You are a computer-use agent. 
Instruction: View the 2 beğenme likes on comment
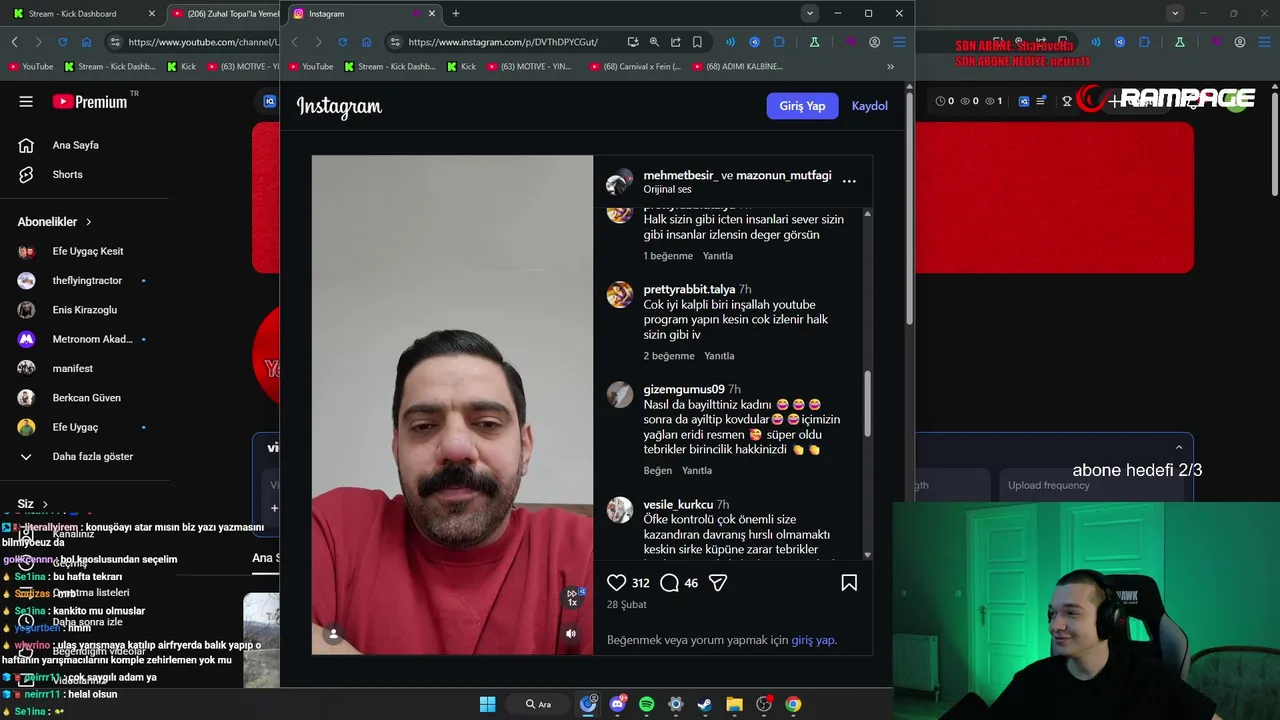pos(669,355)
